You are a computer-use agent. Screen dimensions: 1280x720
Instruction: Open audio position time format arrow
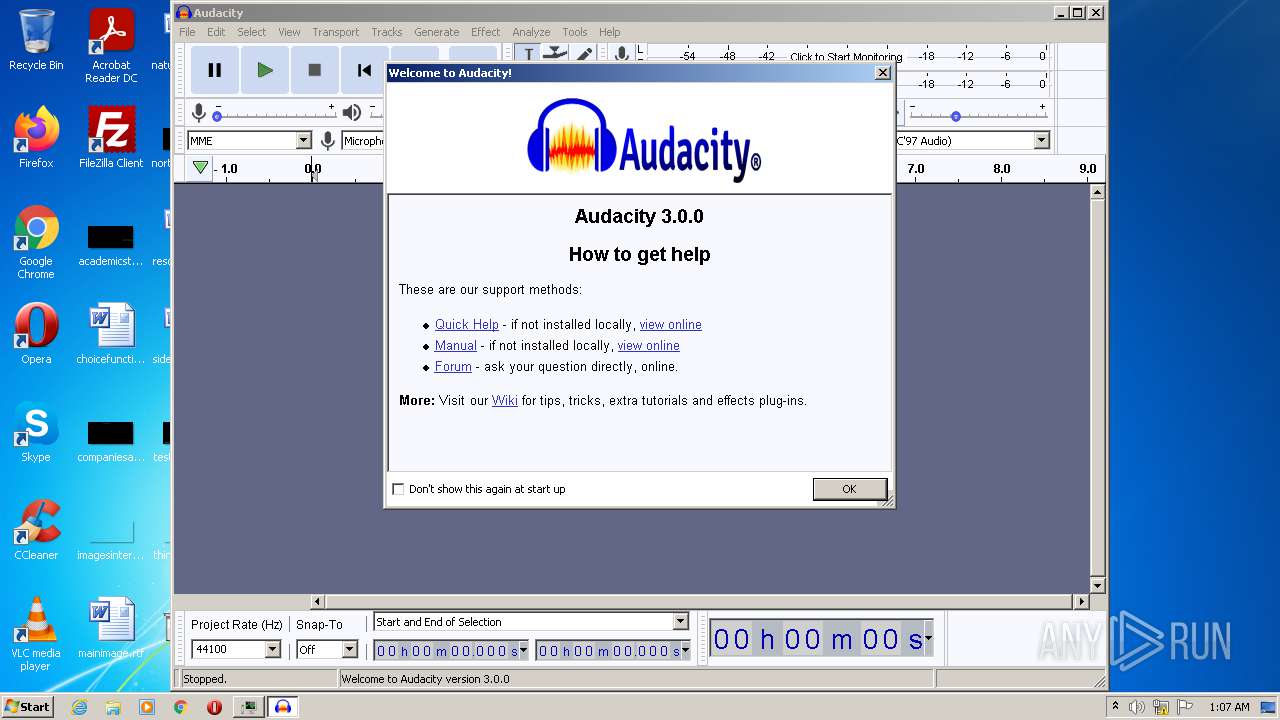coord(928,638)
